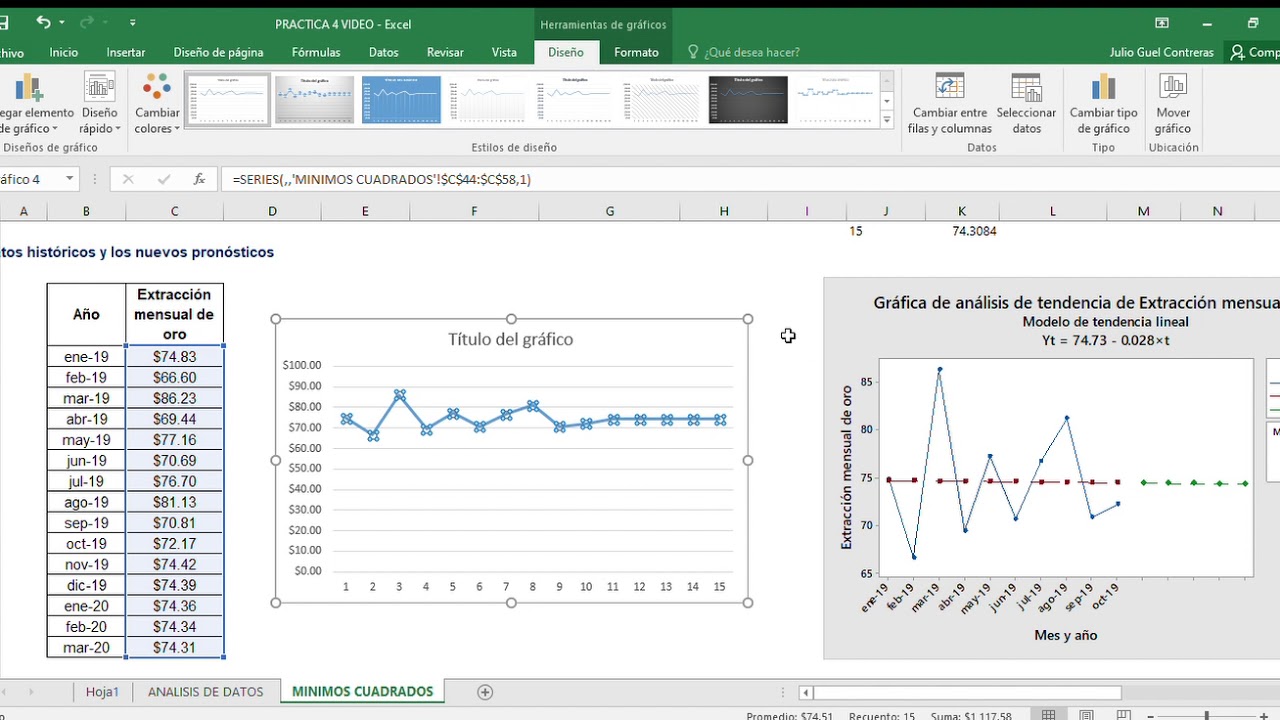Open Cambiar colores palette menu
Screen dimensions: 1280x720
click(x=157, y=103)
